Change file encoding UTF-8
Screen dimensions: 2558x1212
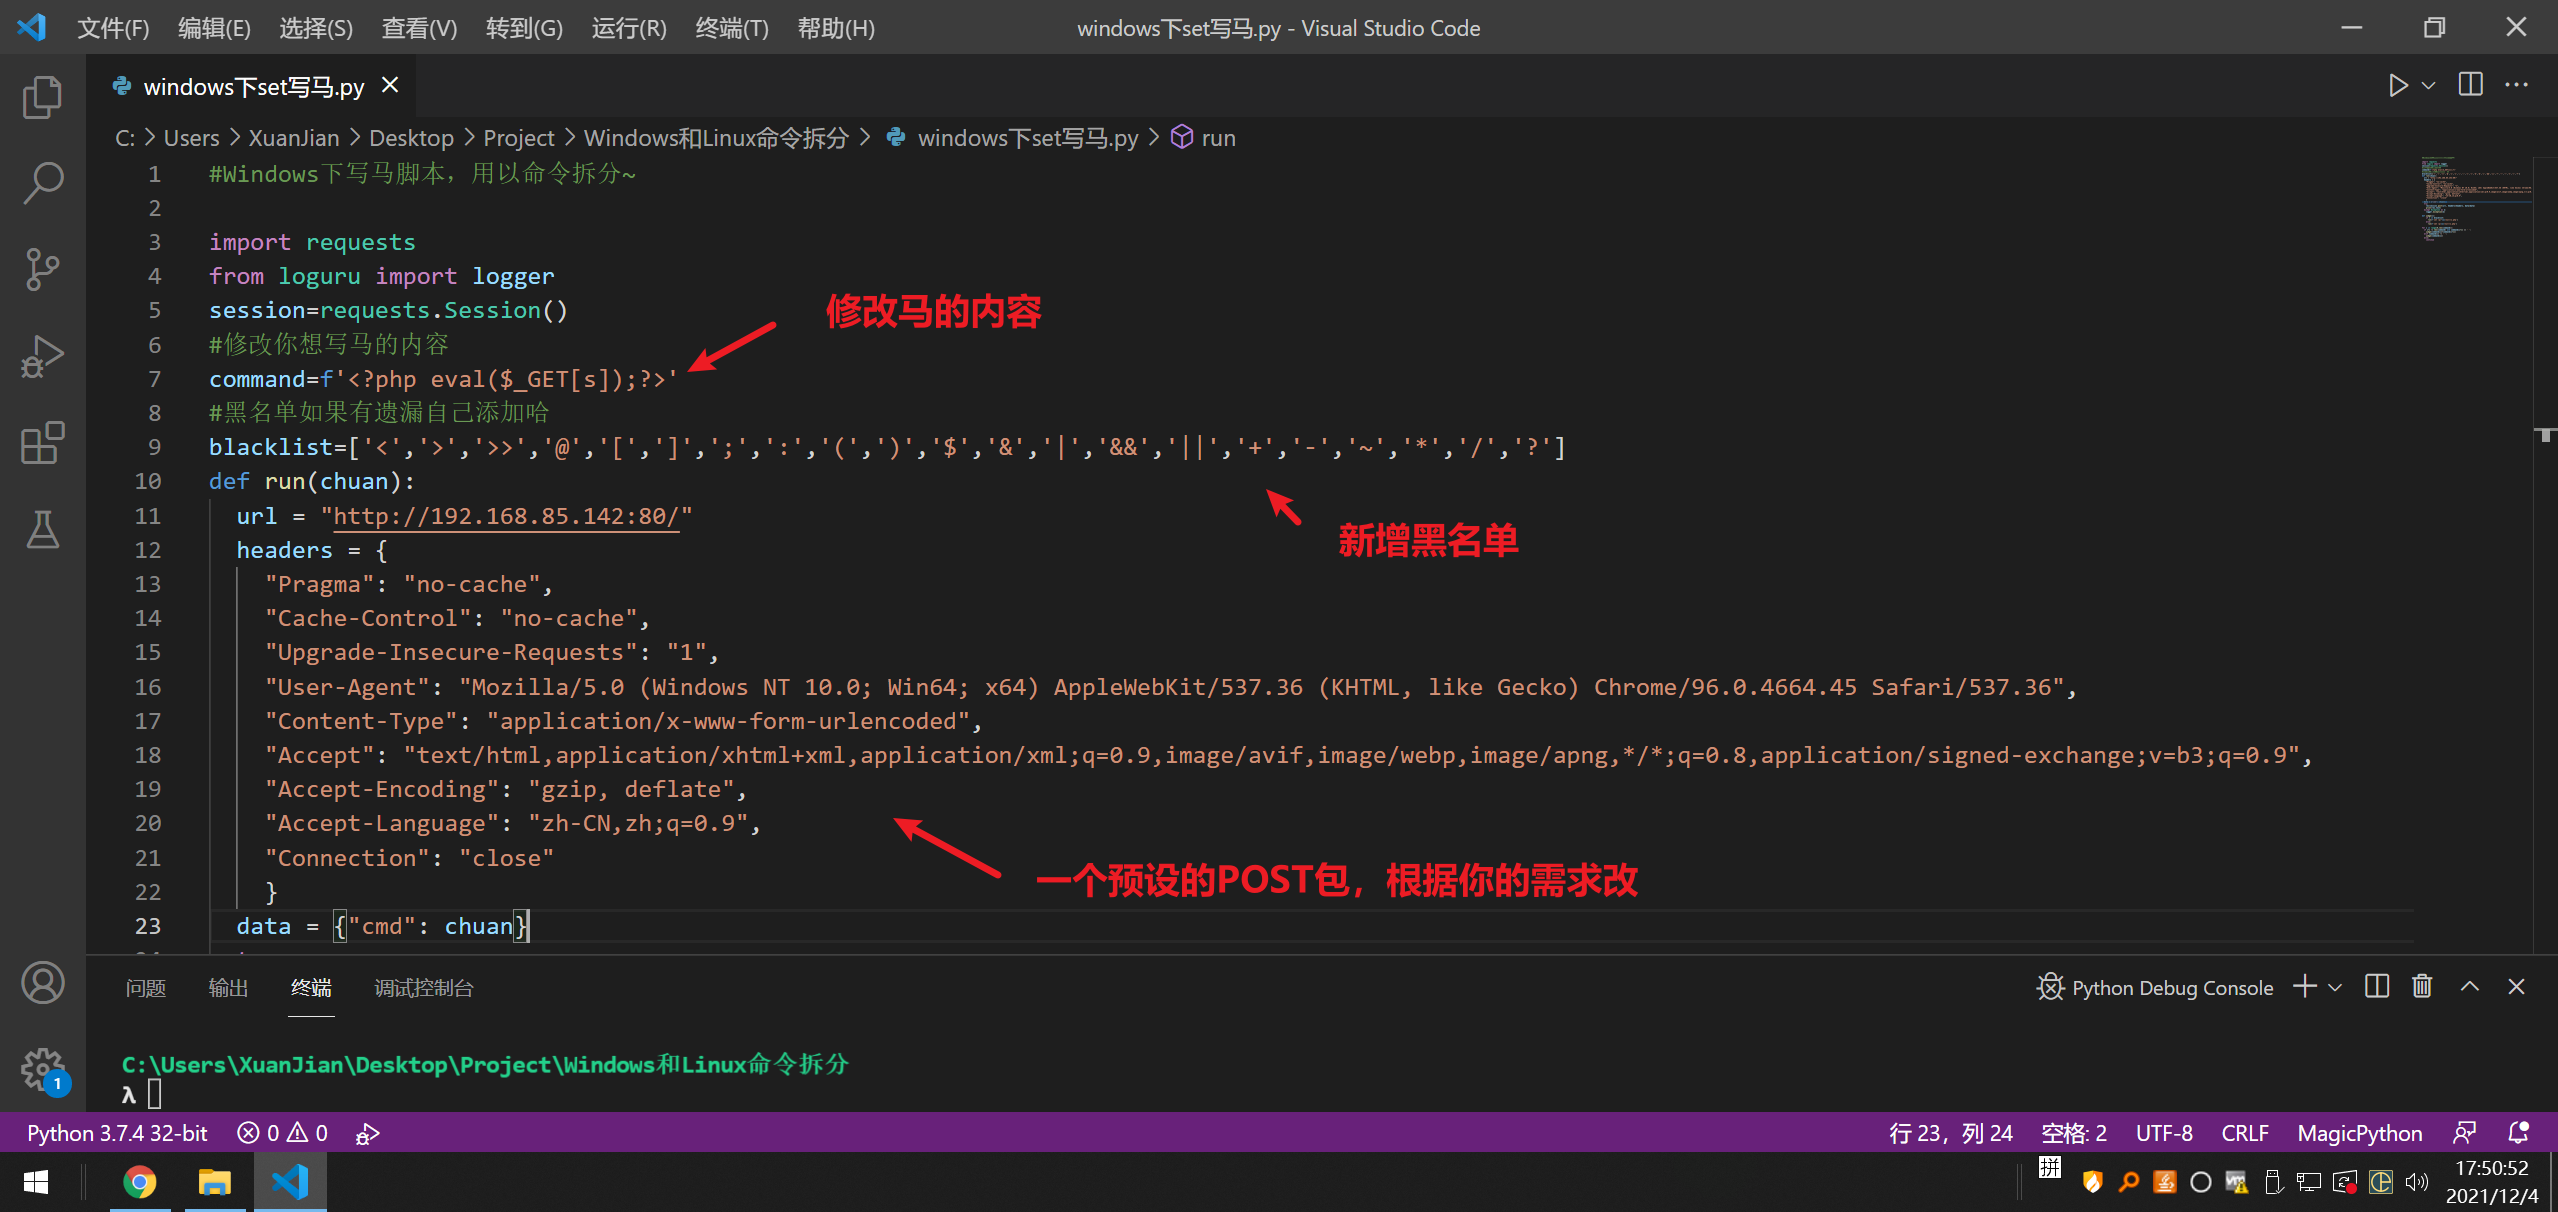point(2164,1133)
